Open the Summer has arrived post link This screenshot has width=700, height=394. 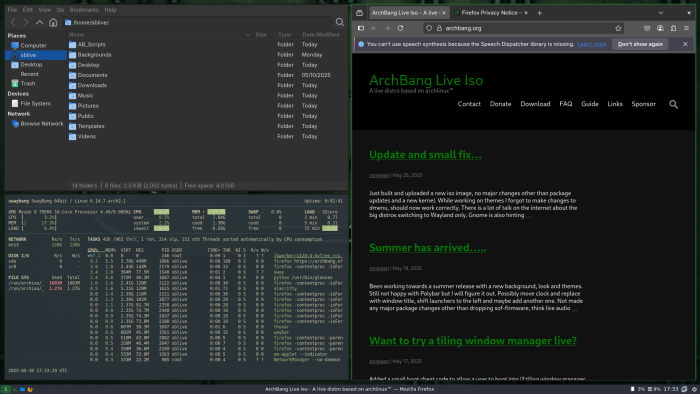pyautogui.click(x=427, y=248)
